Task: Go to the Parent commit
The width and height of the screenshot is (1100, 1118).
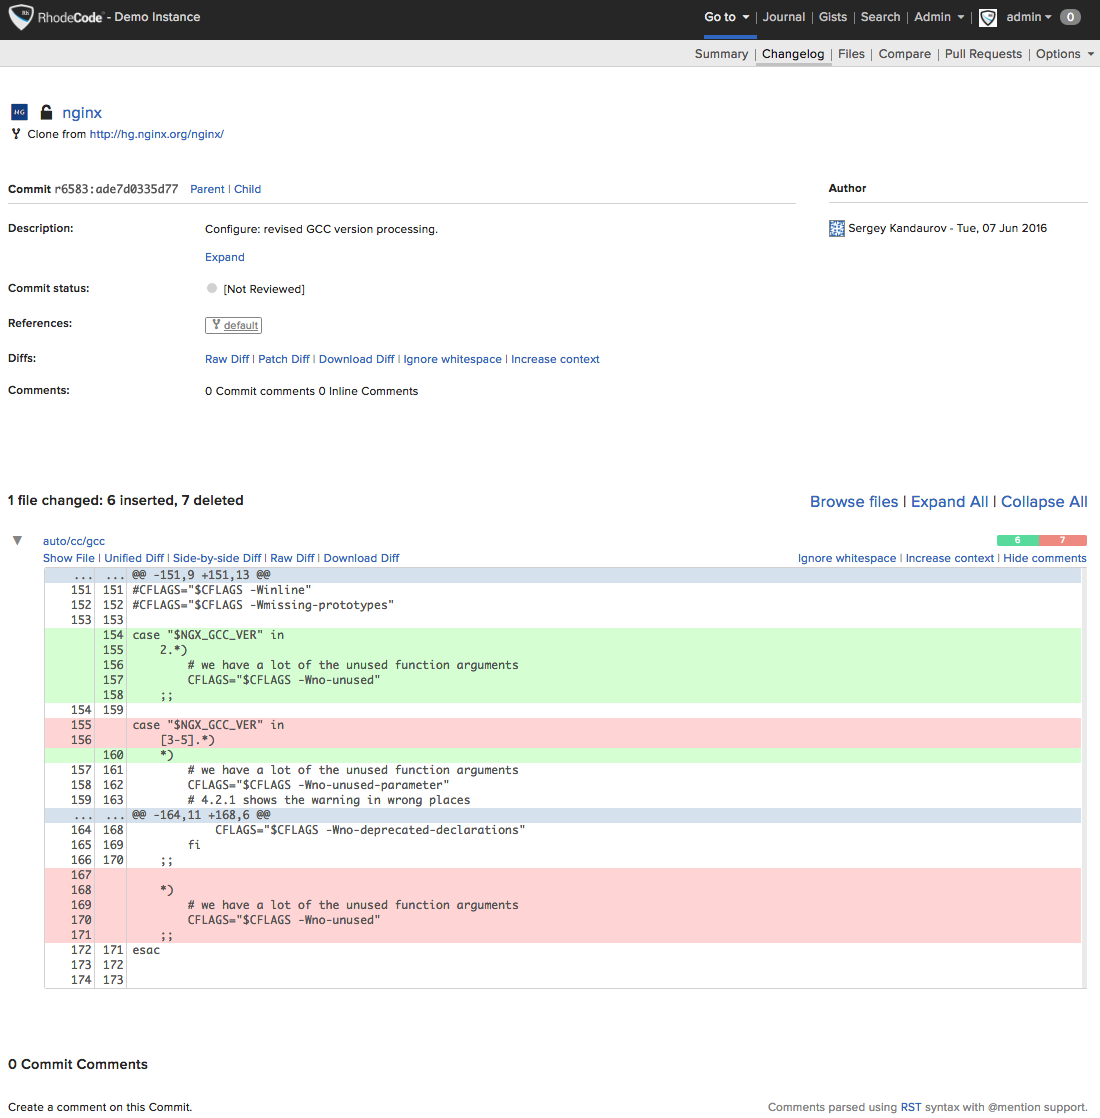Action: [207, 189]
